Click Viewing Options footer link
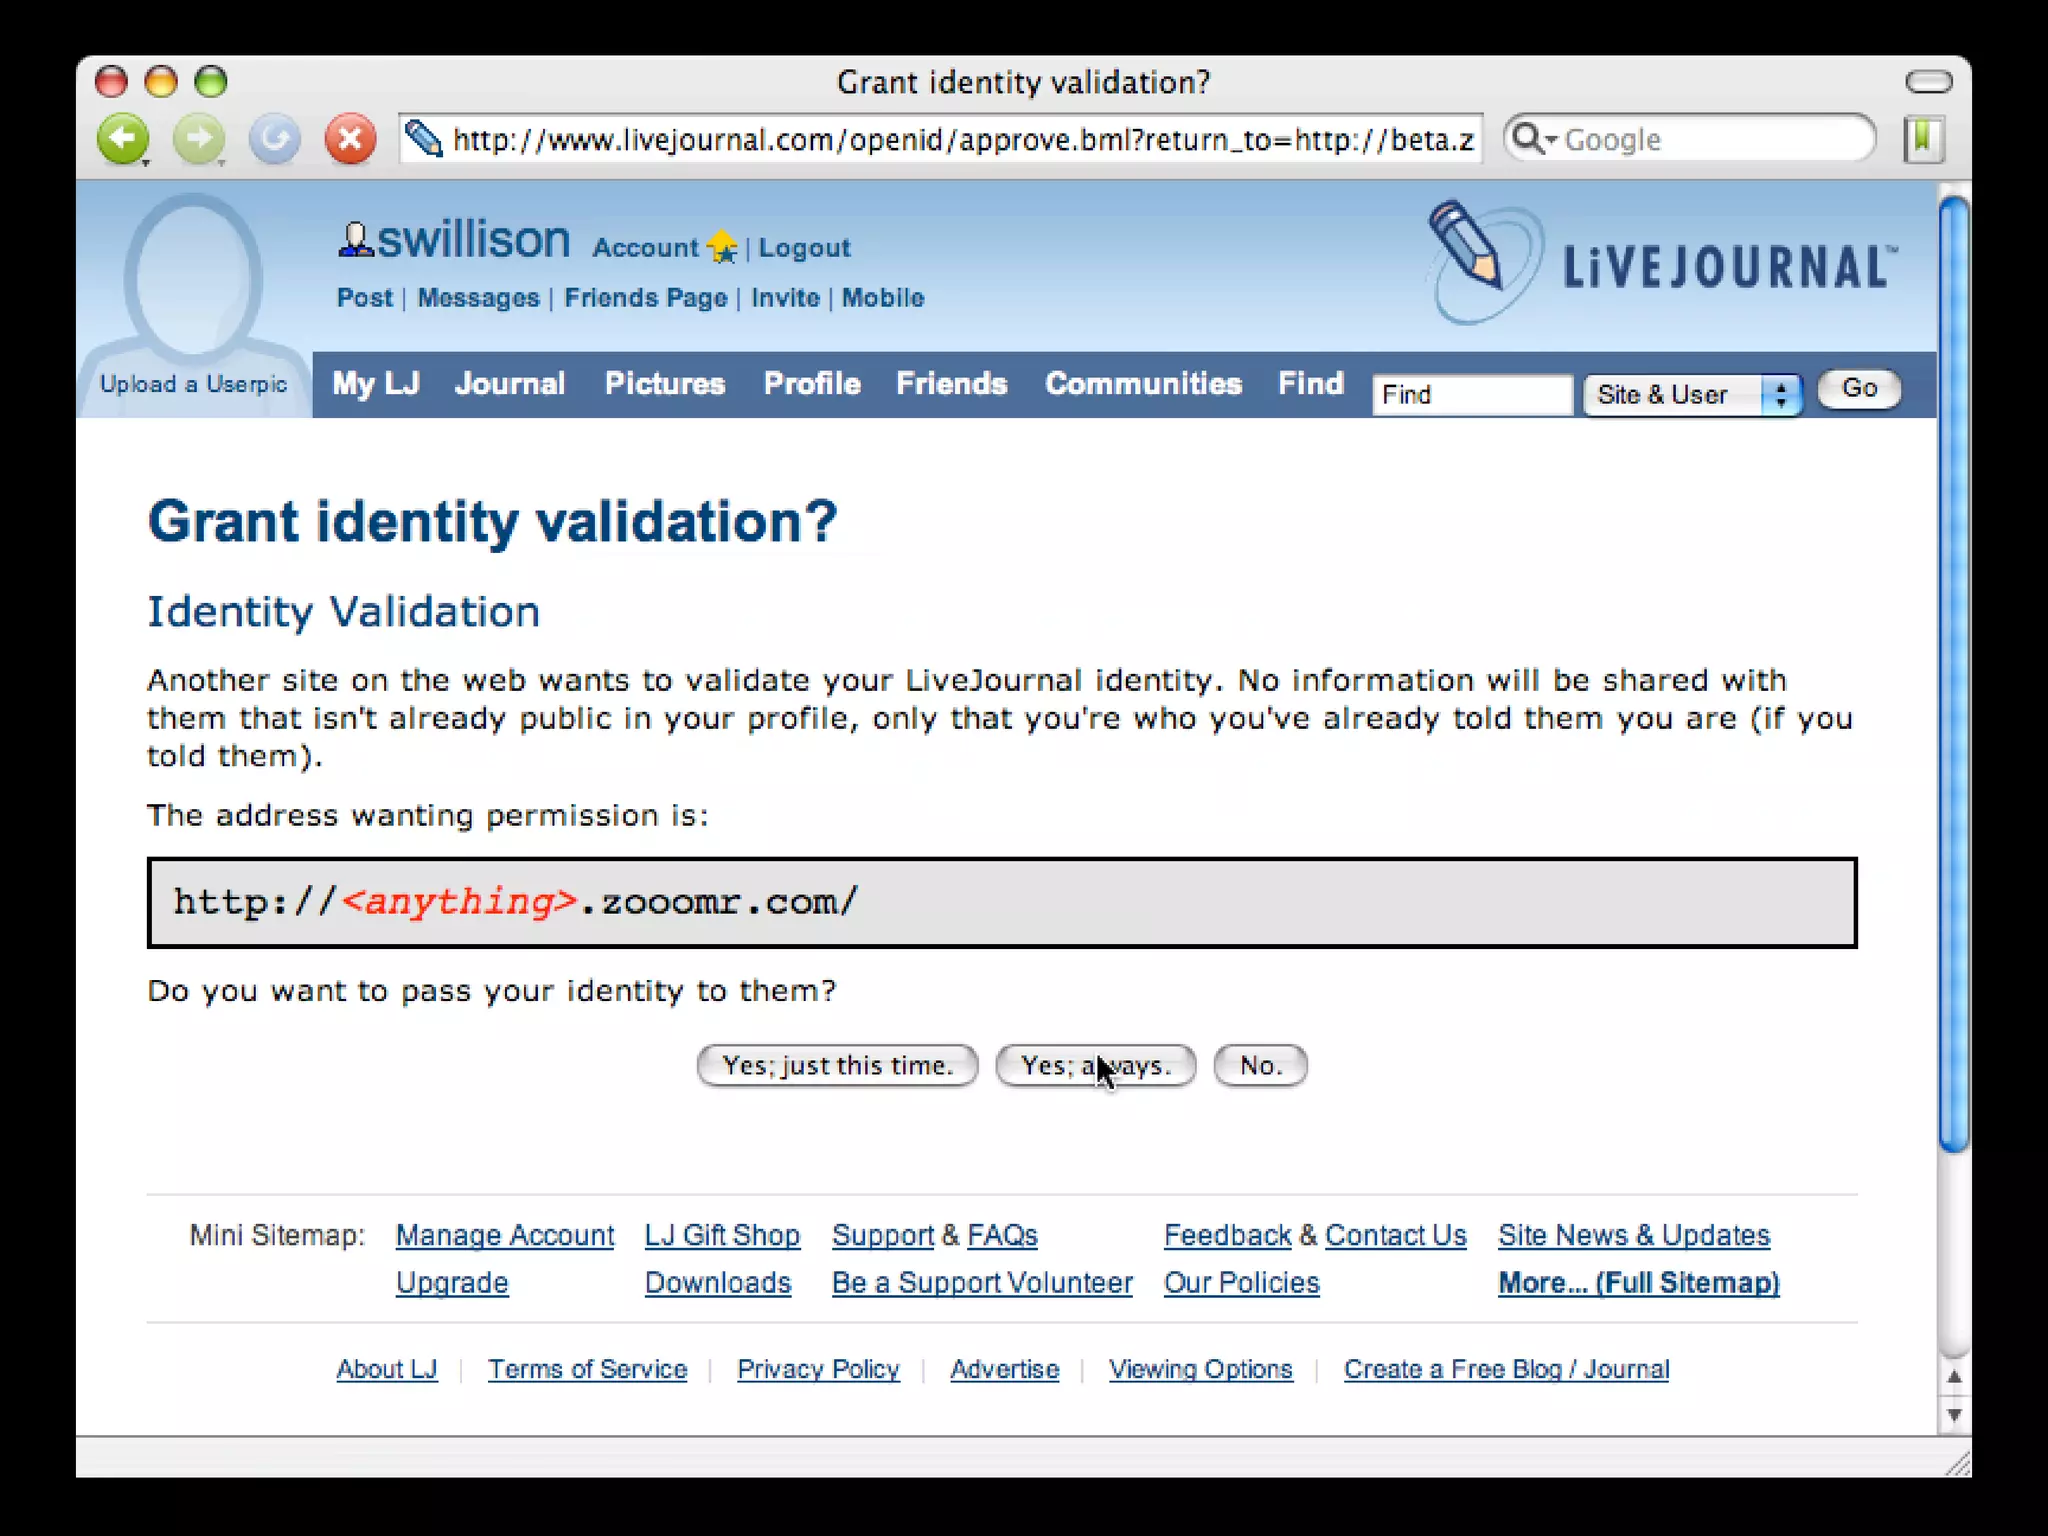The width and height of the screenshot is (2048, 1536). pos(1200,1369)
